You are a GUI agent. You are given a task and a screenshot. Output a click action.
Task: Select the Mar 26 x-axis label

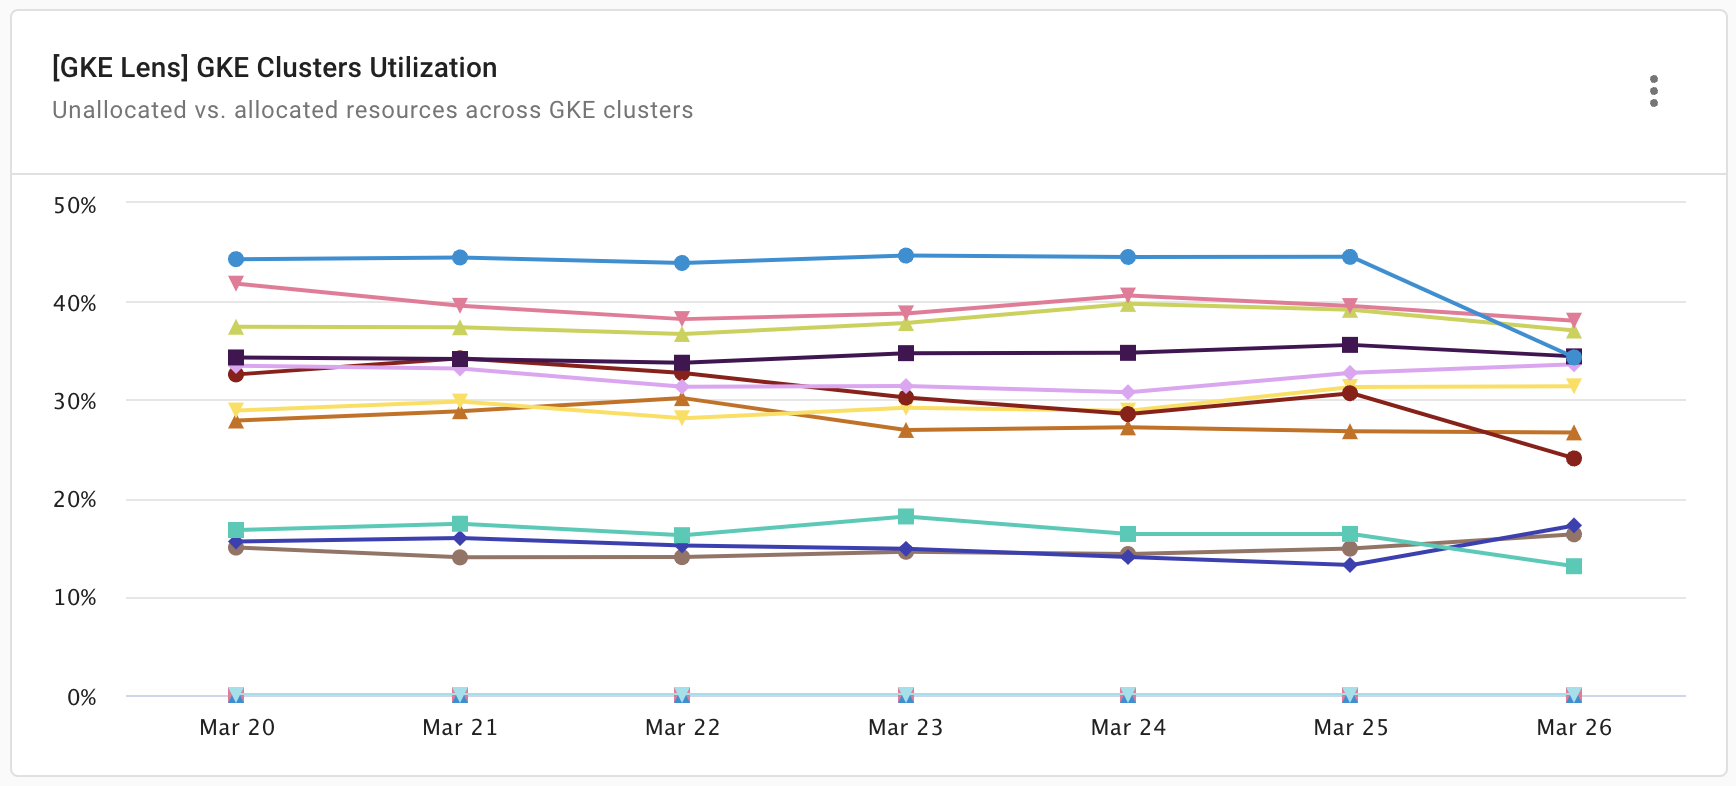tap(1574, 728)
